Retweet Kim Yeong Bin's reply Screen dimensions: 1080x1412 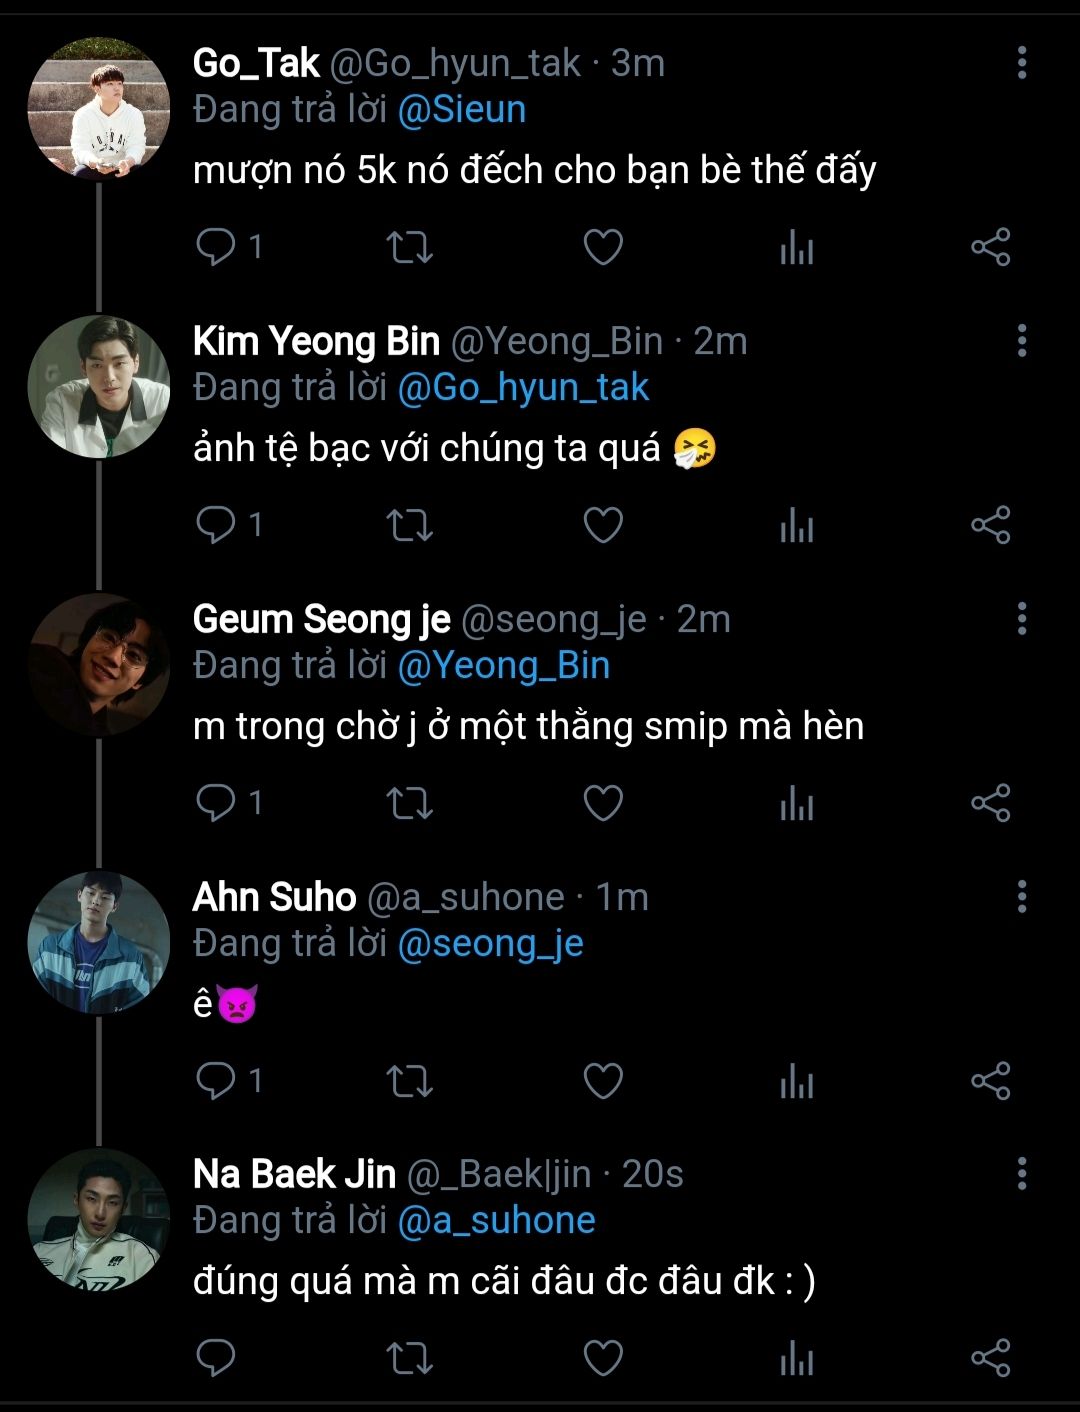409,525
